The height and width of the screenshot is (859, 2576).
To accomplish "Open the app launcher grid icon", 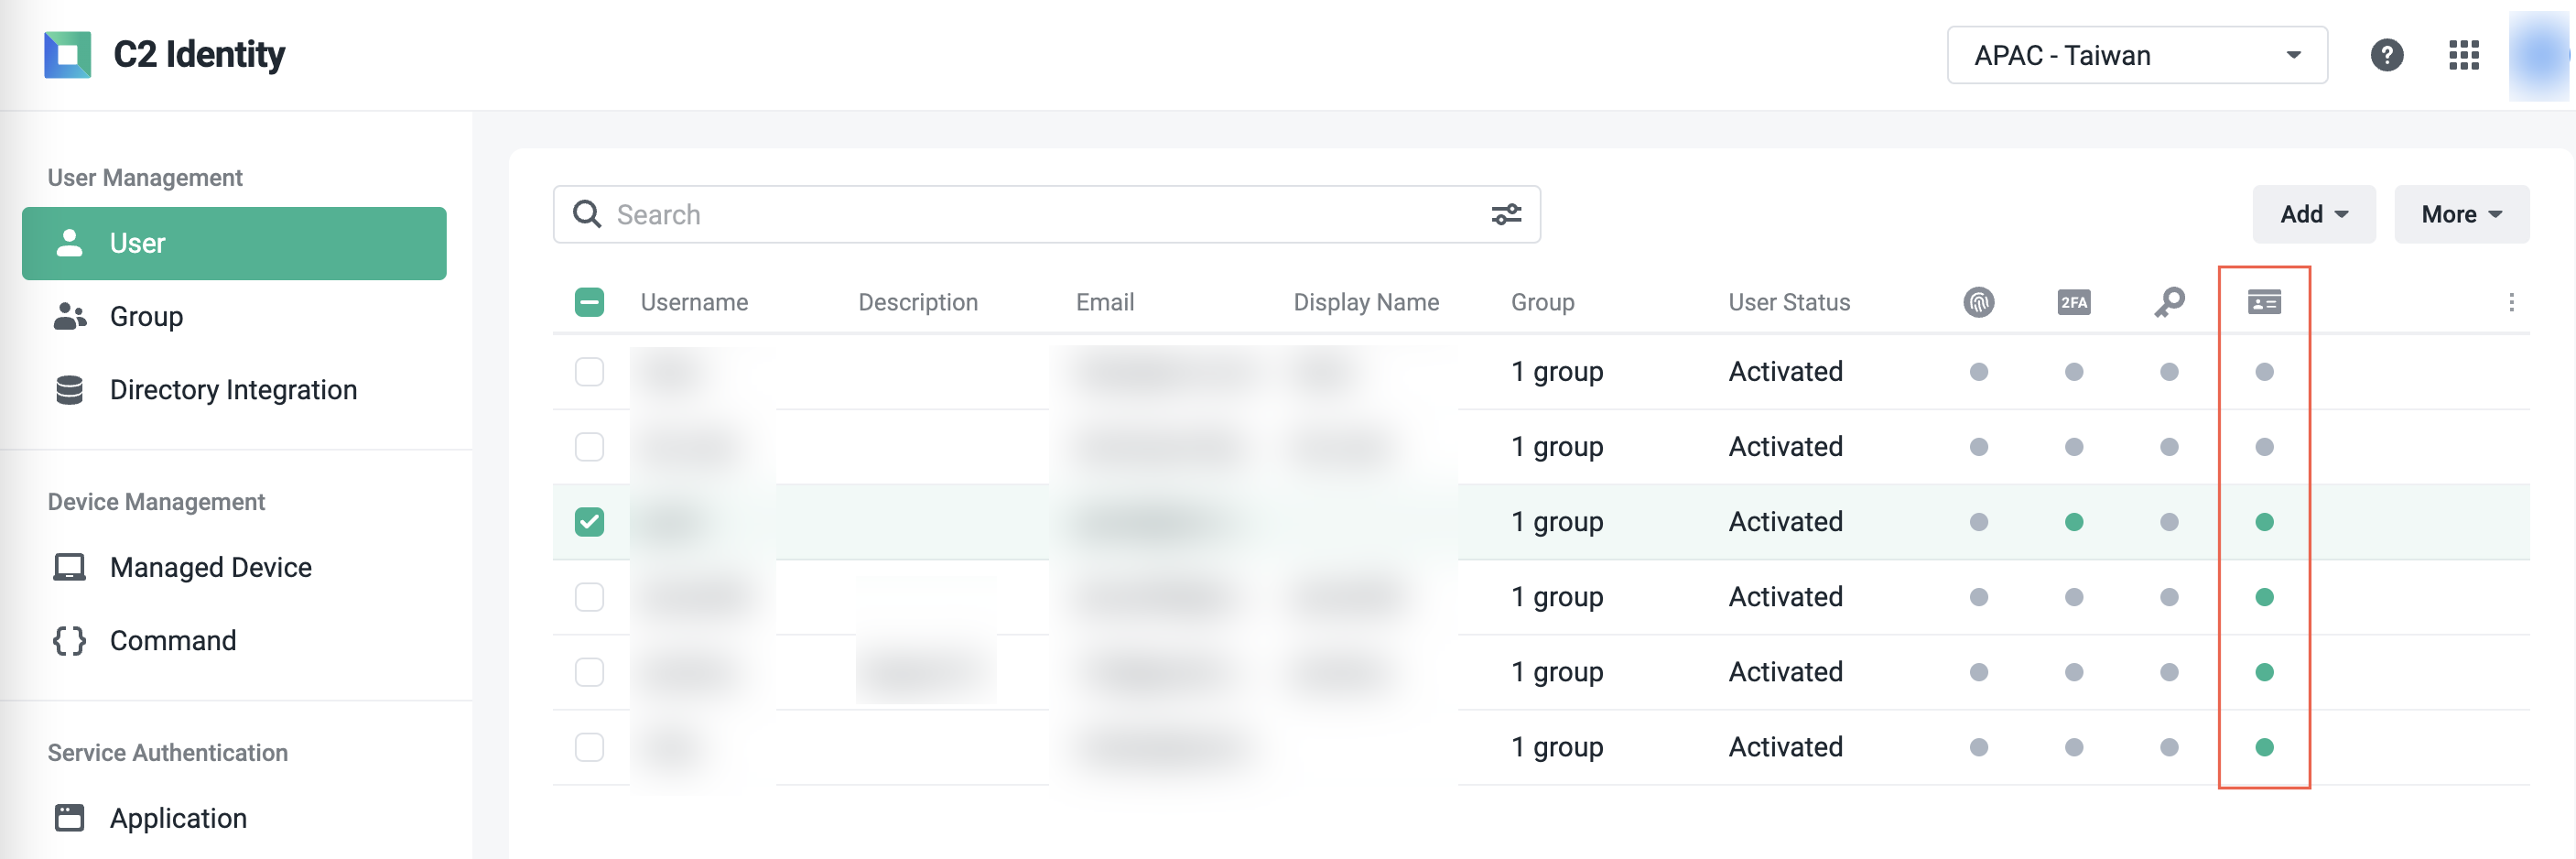I will [x=2463, y=55].
